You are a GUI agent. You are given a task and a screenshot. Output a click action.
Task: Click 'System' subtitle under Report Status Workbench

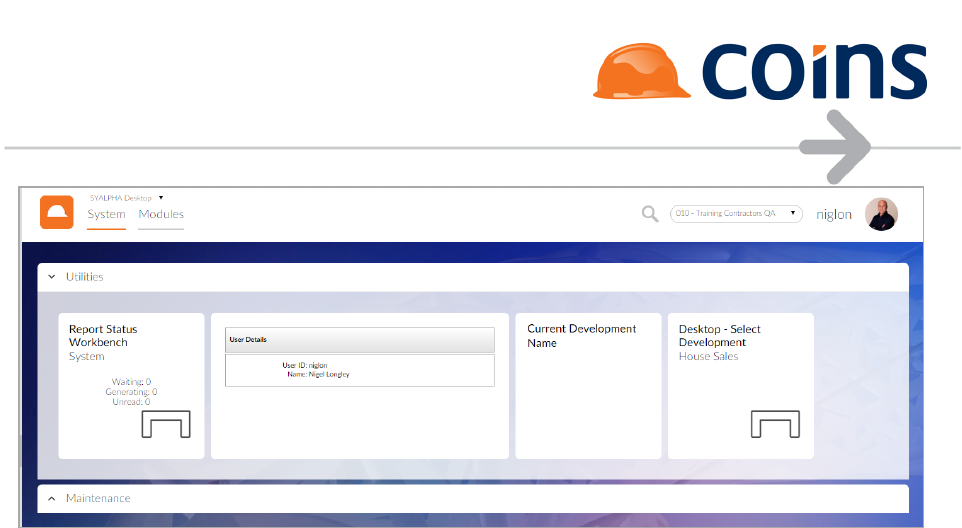pyautogui.click(x=87, y=356)
